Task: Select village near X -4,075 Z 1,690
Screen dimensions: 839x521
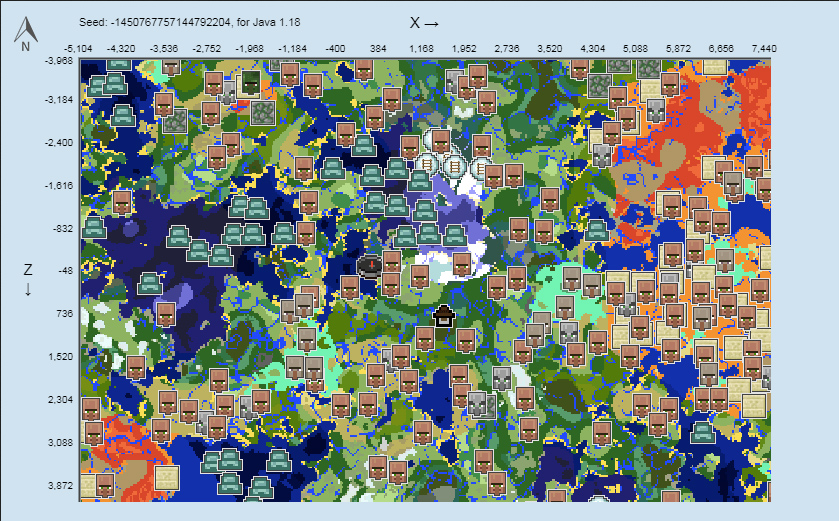Action: (136, 367)
